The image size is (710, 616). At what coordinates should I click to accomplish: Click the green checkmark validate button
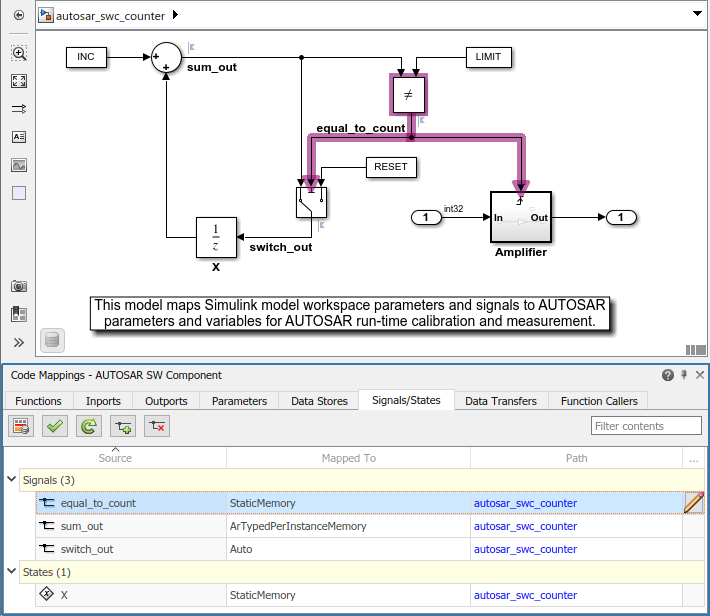point(55,426)
